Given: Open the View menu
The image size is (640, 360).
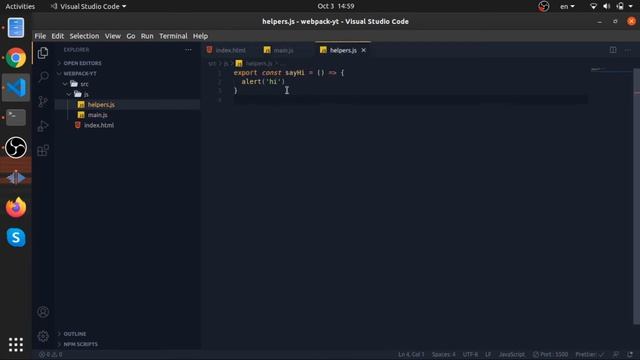Looking at the screenshot, I should (113, 36).
